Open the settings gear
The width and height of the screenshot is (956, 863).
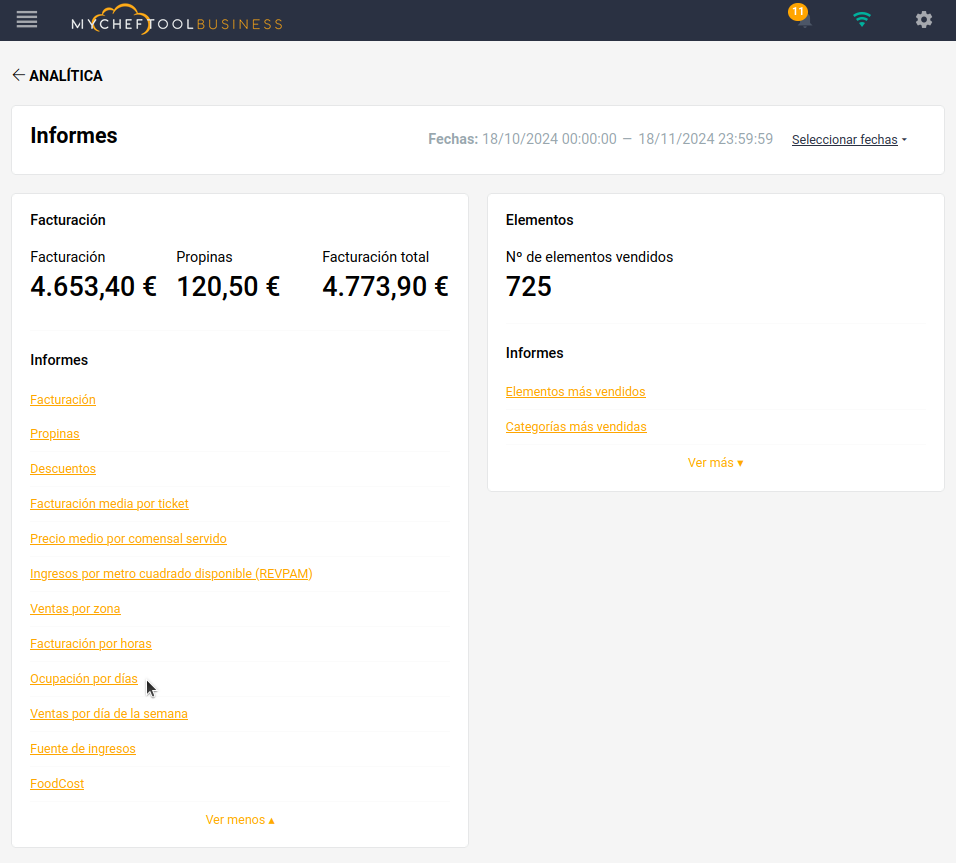click(923, 20)
